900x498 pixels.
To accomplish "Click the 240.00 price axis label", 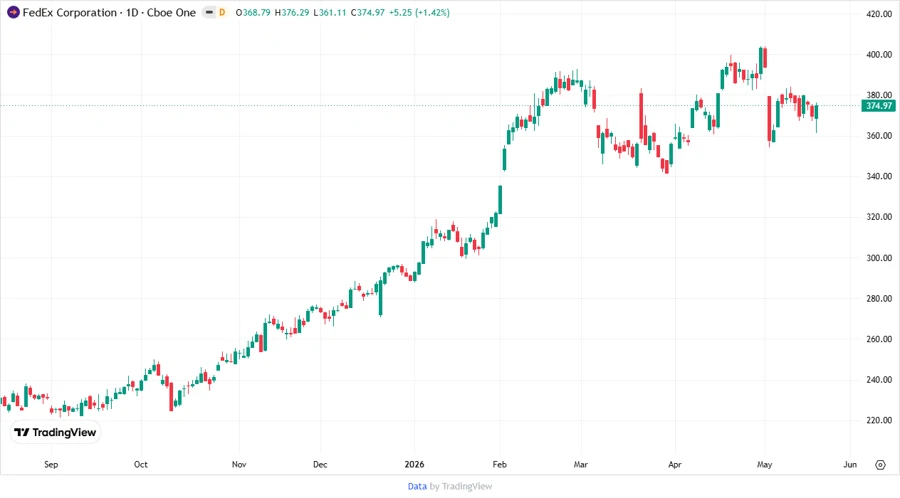I will (879, 380).
